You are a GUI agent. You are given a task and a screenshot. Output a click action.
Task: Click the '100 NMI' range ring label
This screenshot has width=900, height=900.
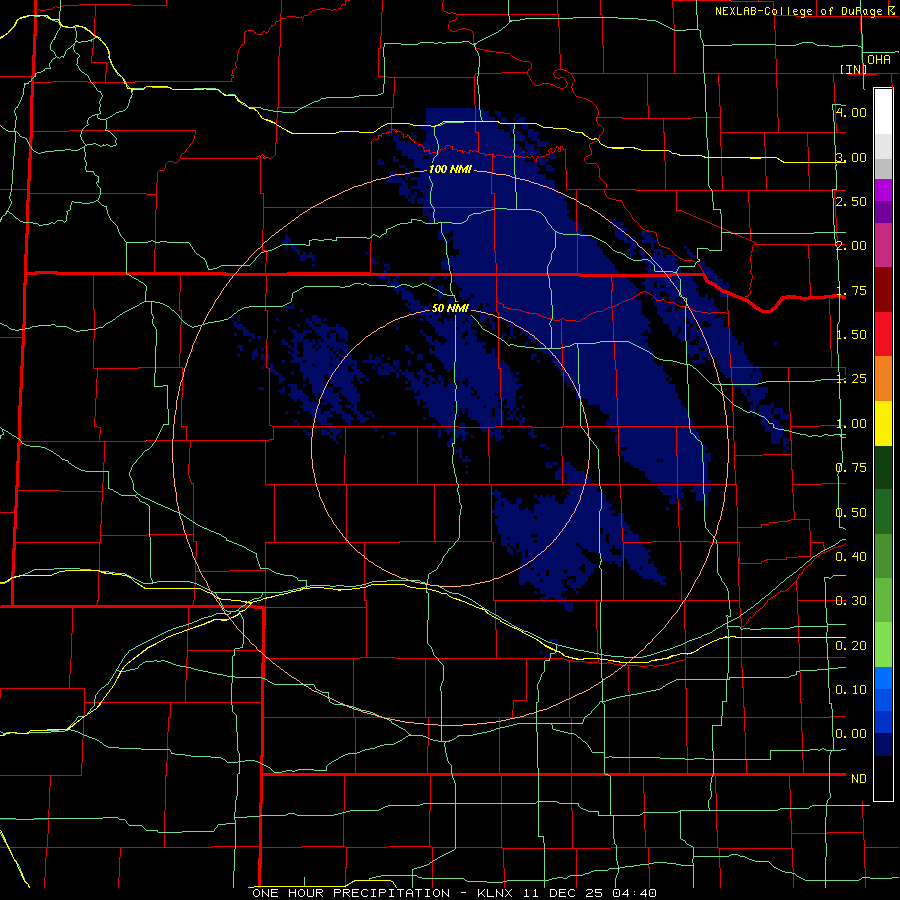(450, 169)
